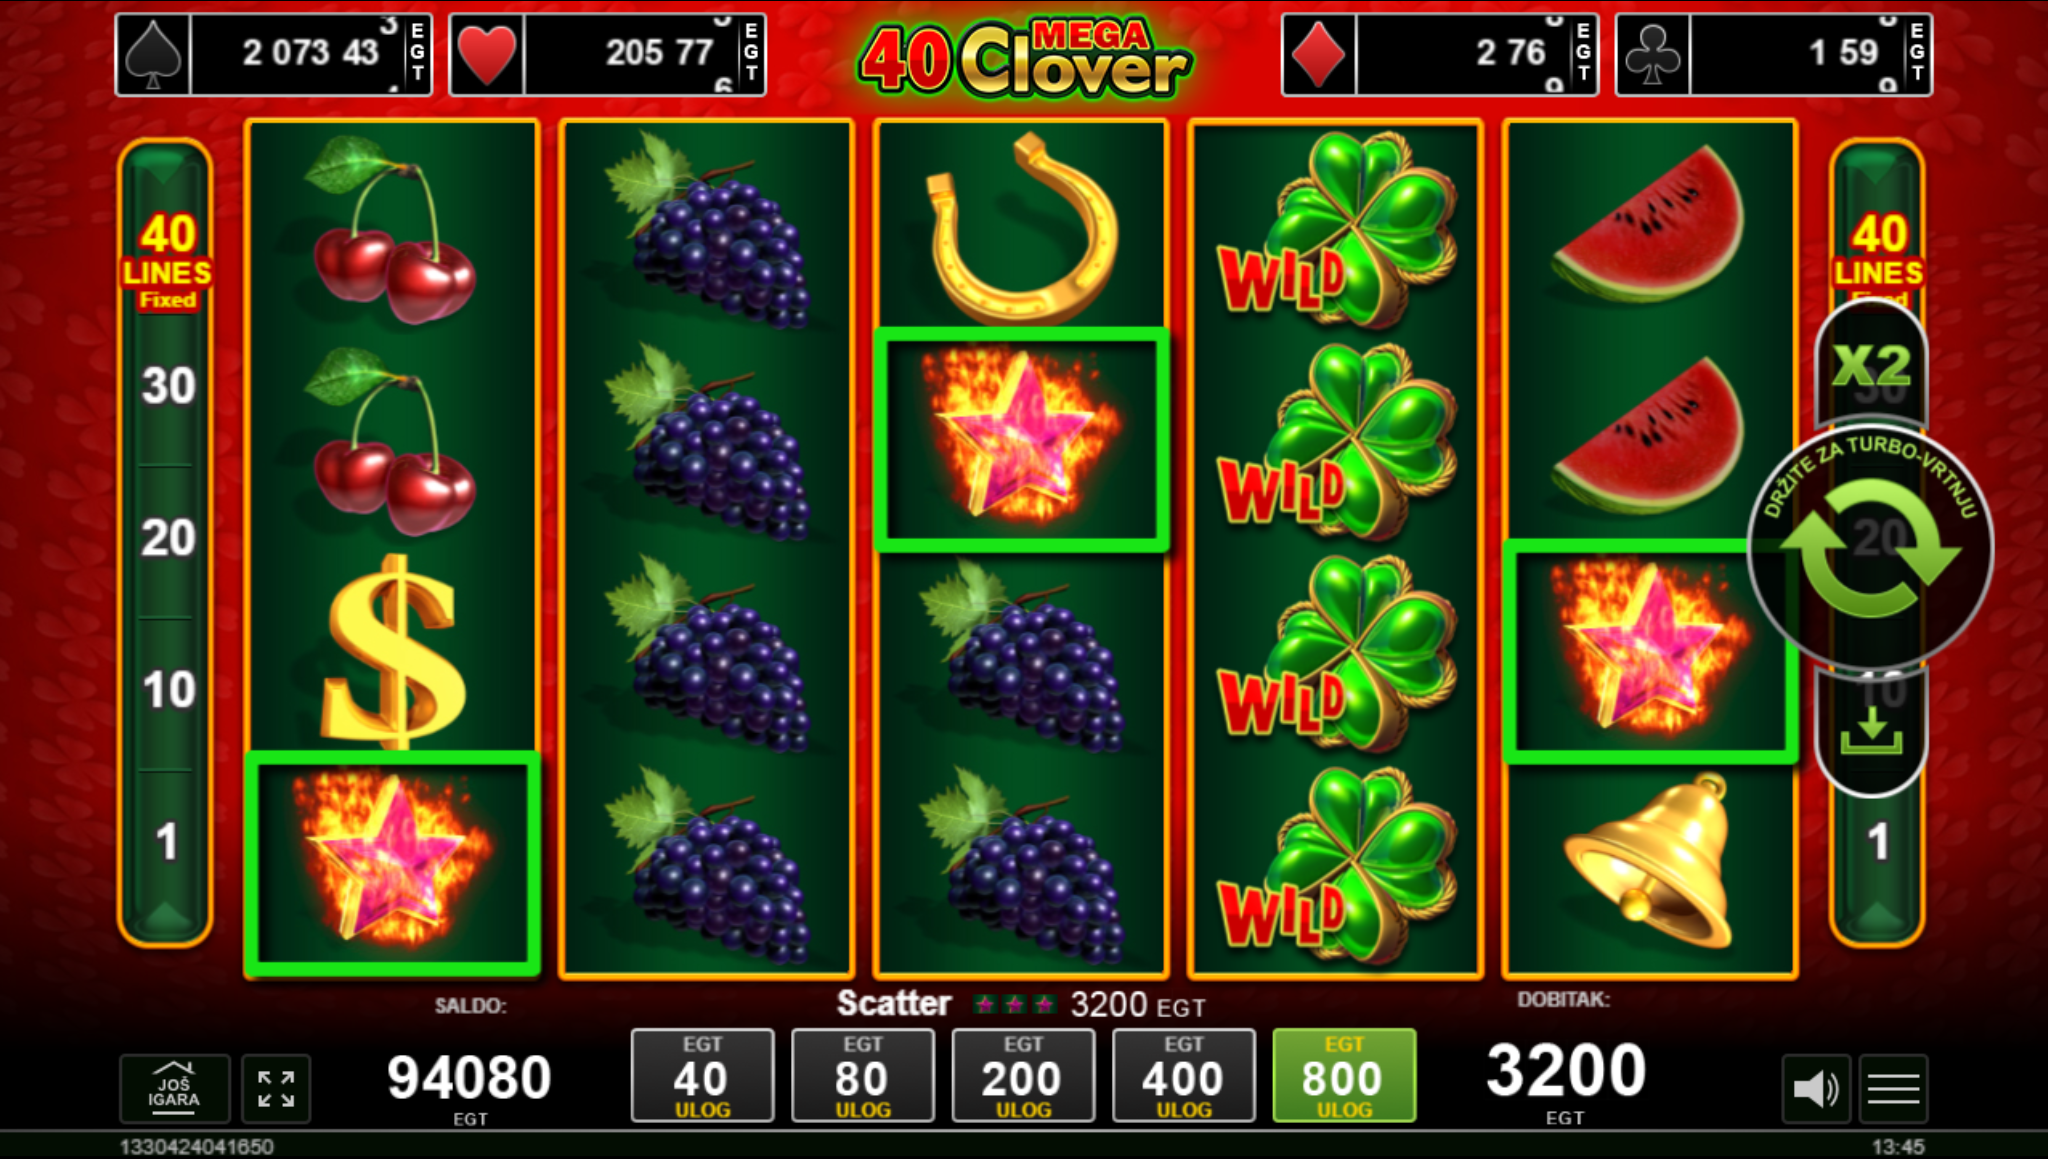Click the gold dollar sign symbol
The height and width of the screenshot is (1159, 2048).
(392, 650)
